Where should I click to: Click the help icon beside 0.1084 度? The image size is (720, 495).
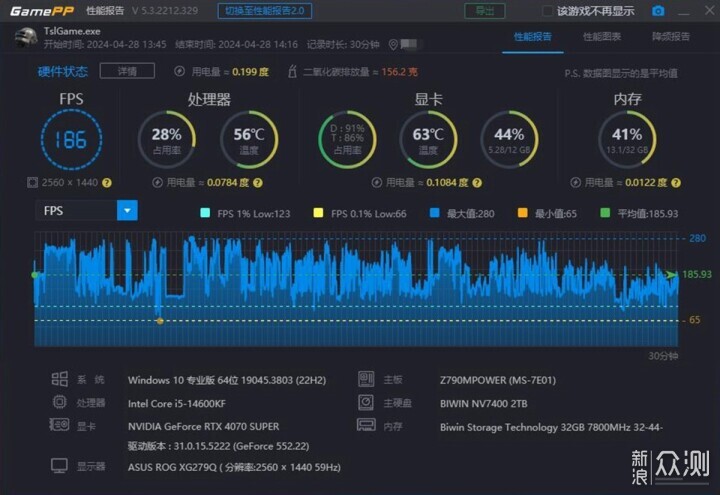(477, 183)
